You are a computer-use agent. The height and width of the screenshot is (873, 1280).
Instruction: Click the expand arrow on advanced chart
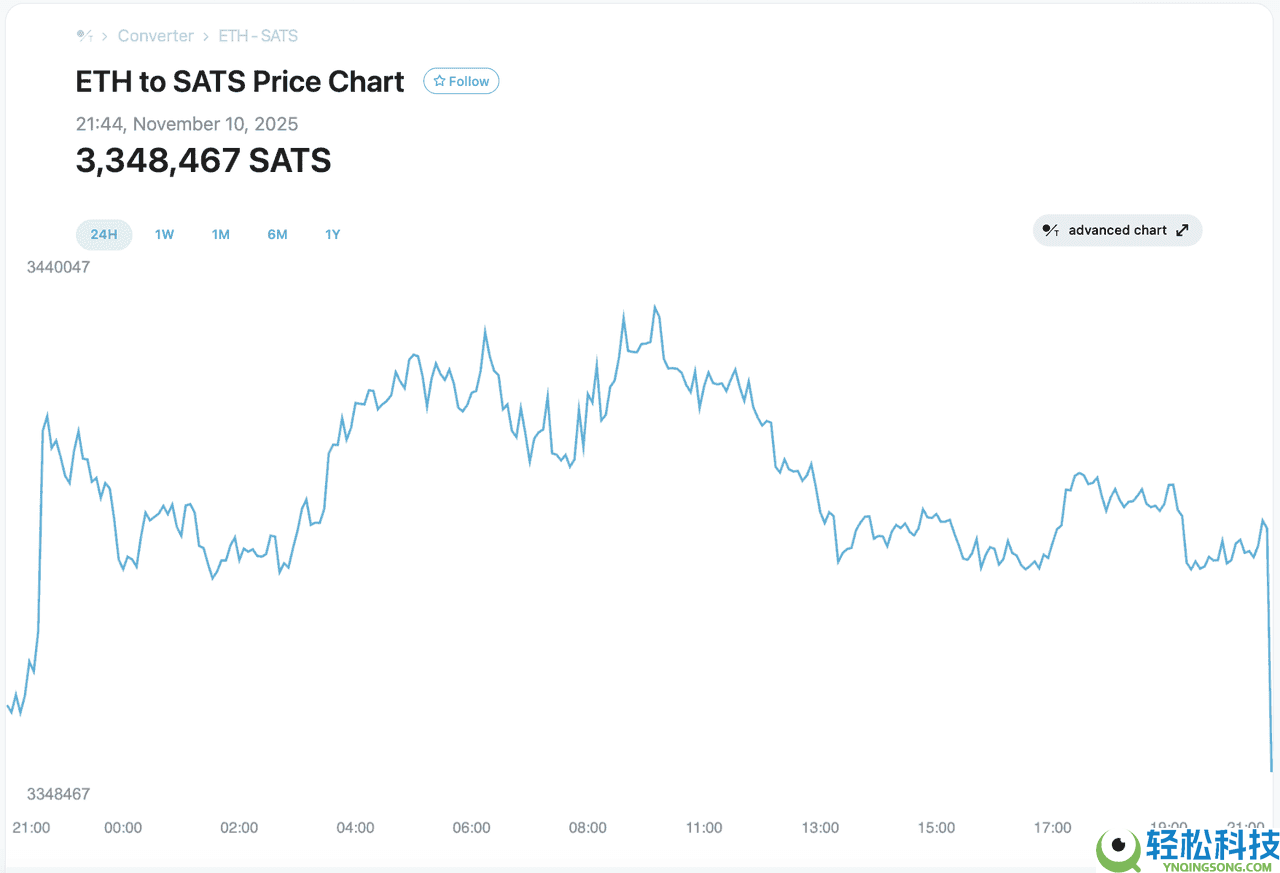pyautogui.click(x=1182, y=230)
